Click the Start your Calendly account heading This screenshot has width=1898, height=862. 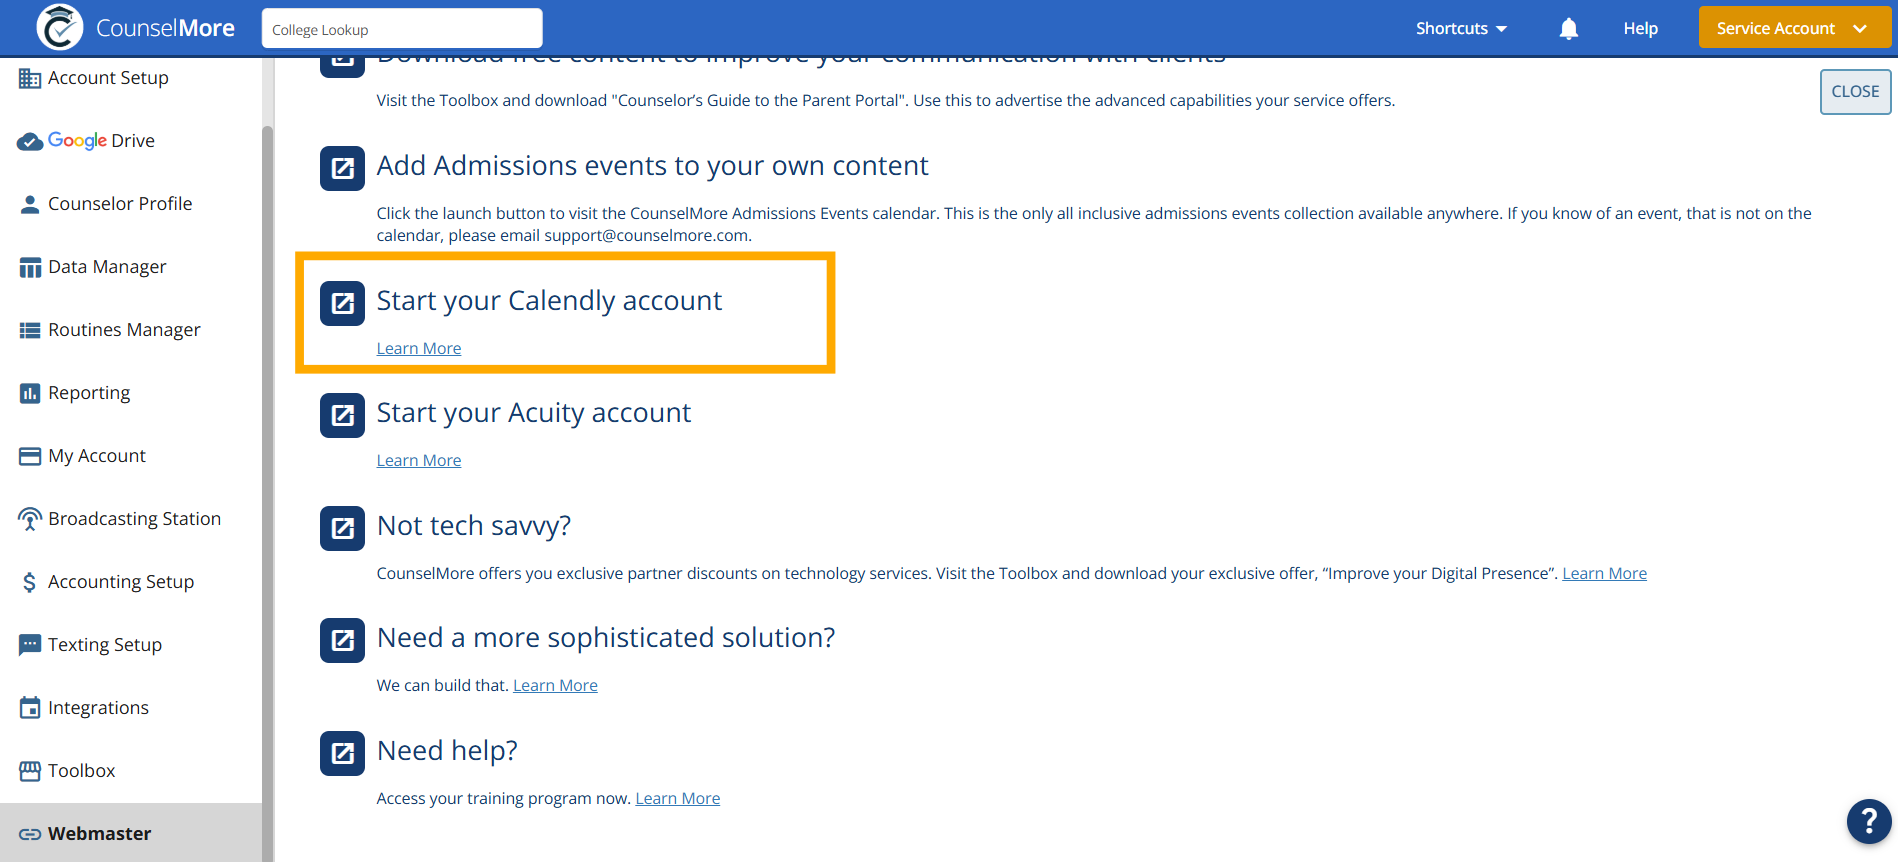549,301
